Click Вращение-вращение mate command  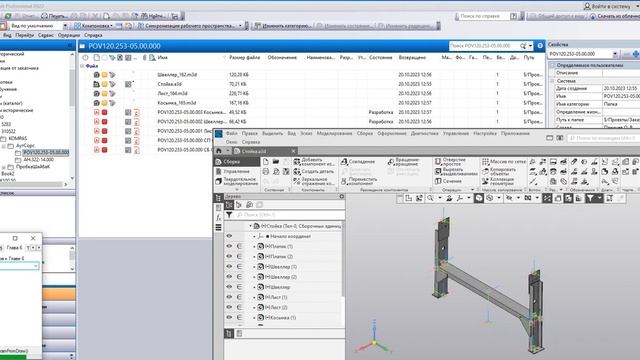pos(403,162)
